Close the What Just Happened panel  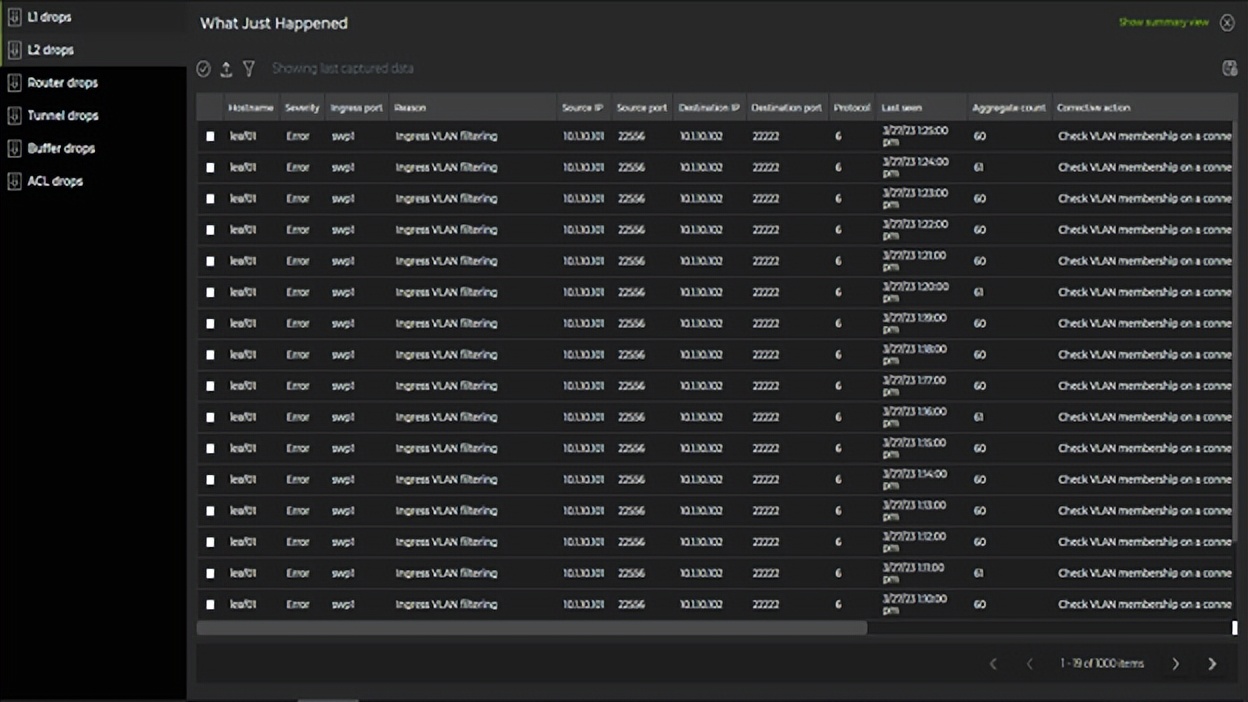tap(1227, 22)
